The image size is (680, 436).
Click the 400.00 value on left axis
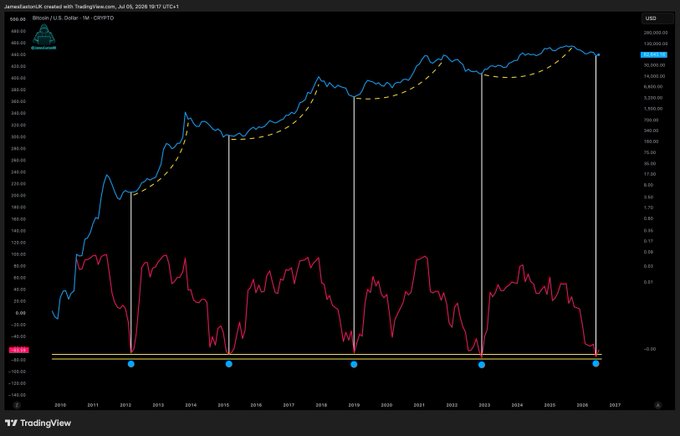[19, 78]
